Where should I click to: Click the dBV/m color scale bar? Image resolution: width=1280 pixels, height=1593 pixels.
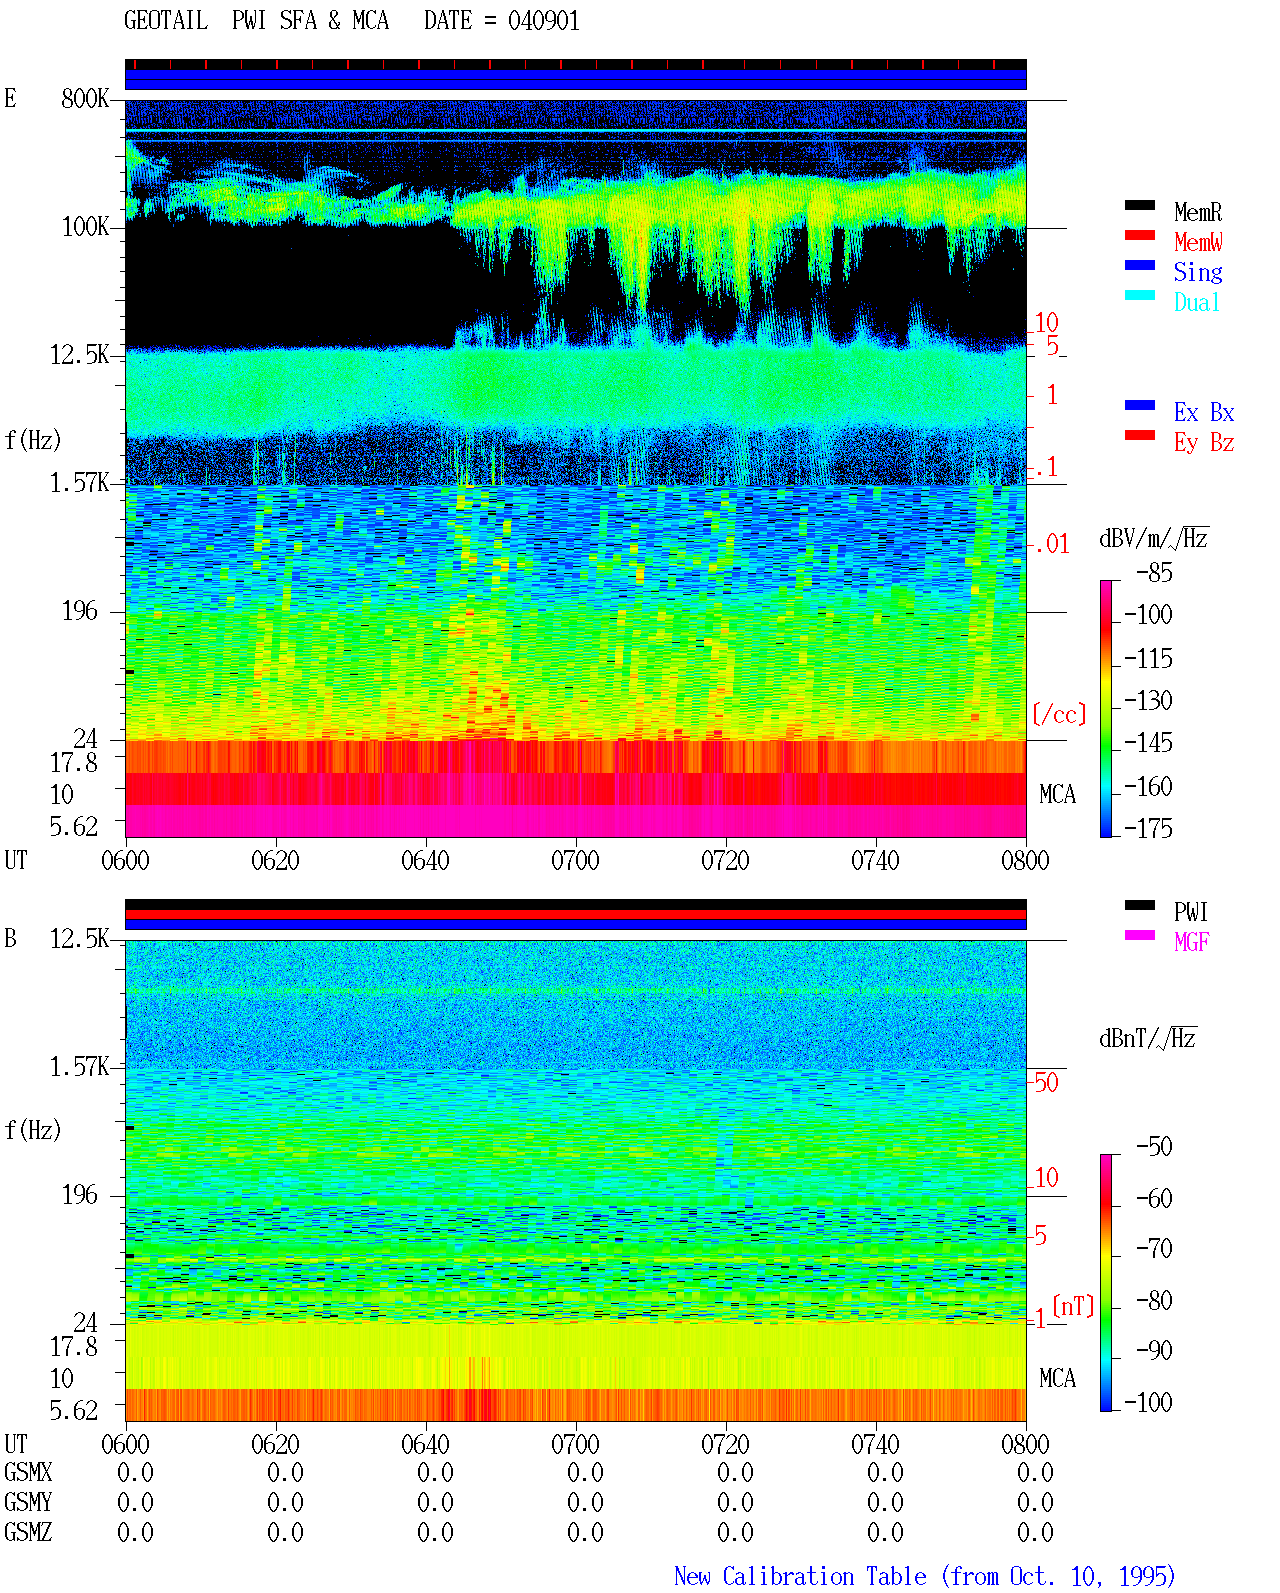tap(1106, 708)
